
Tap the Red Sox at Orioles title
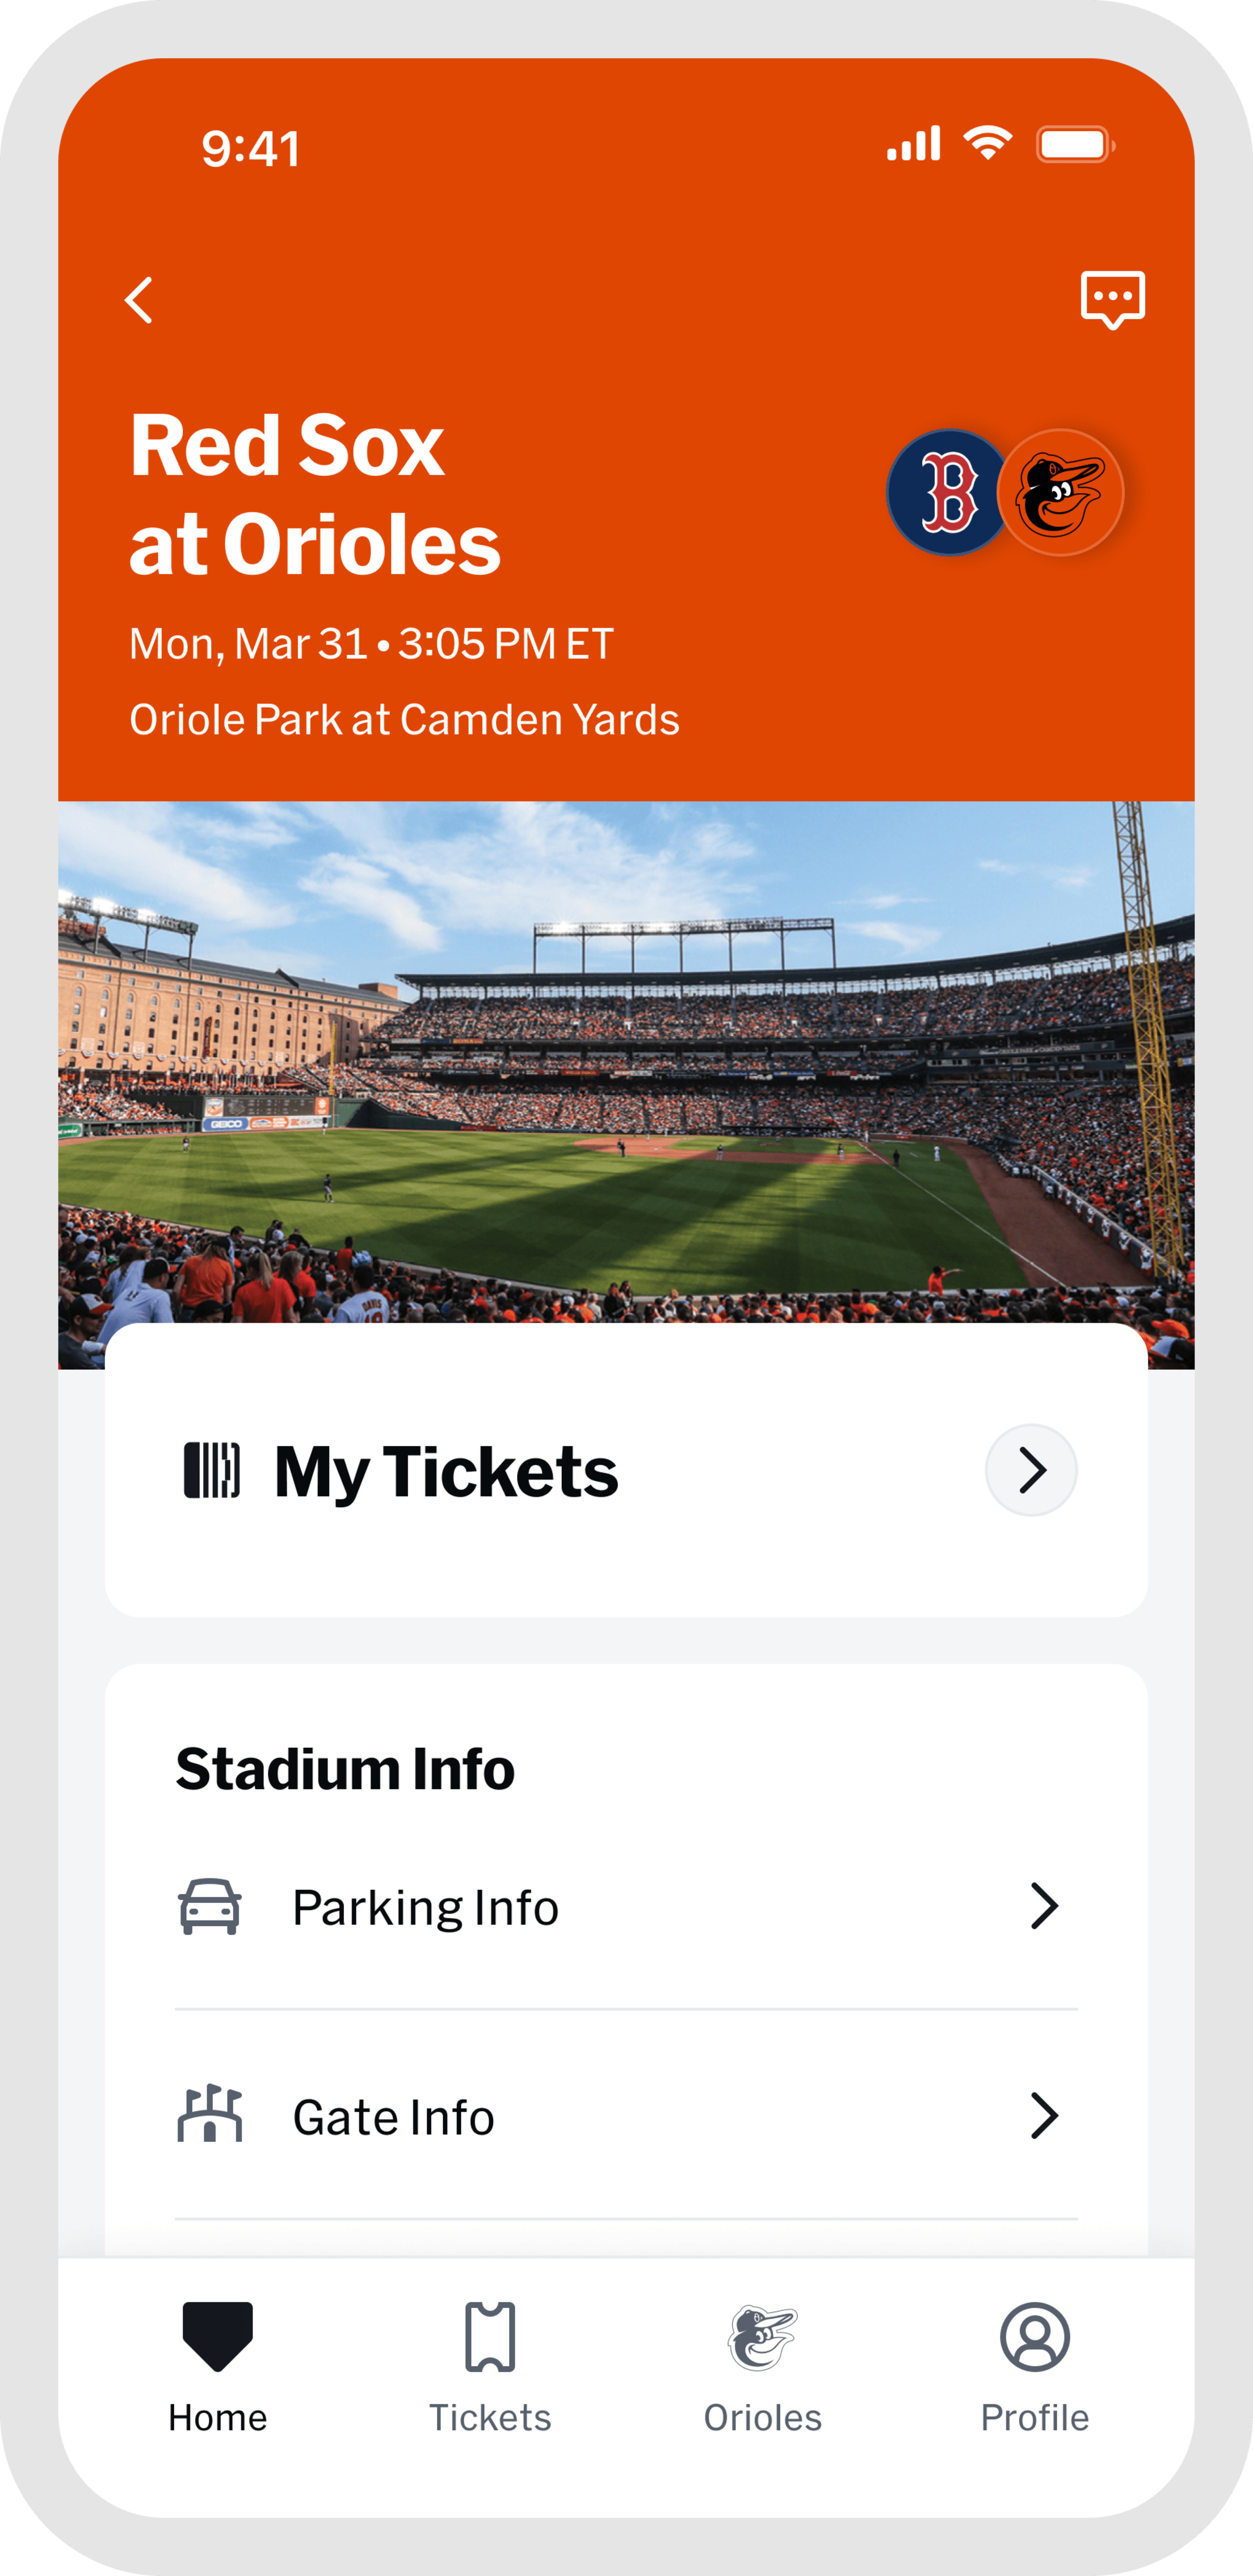tap(315, 495)
